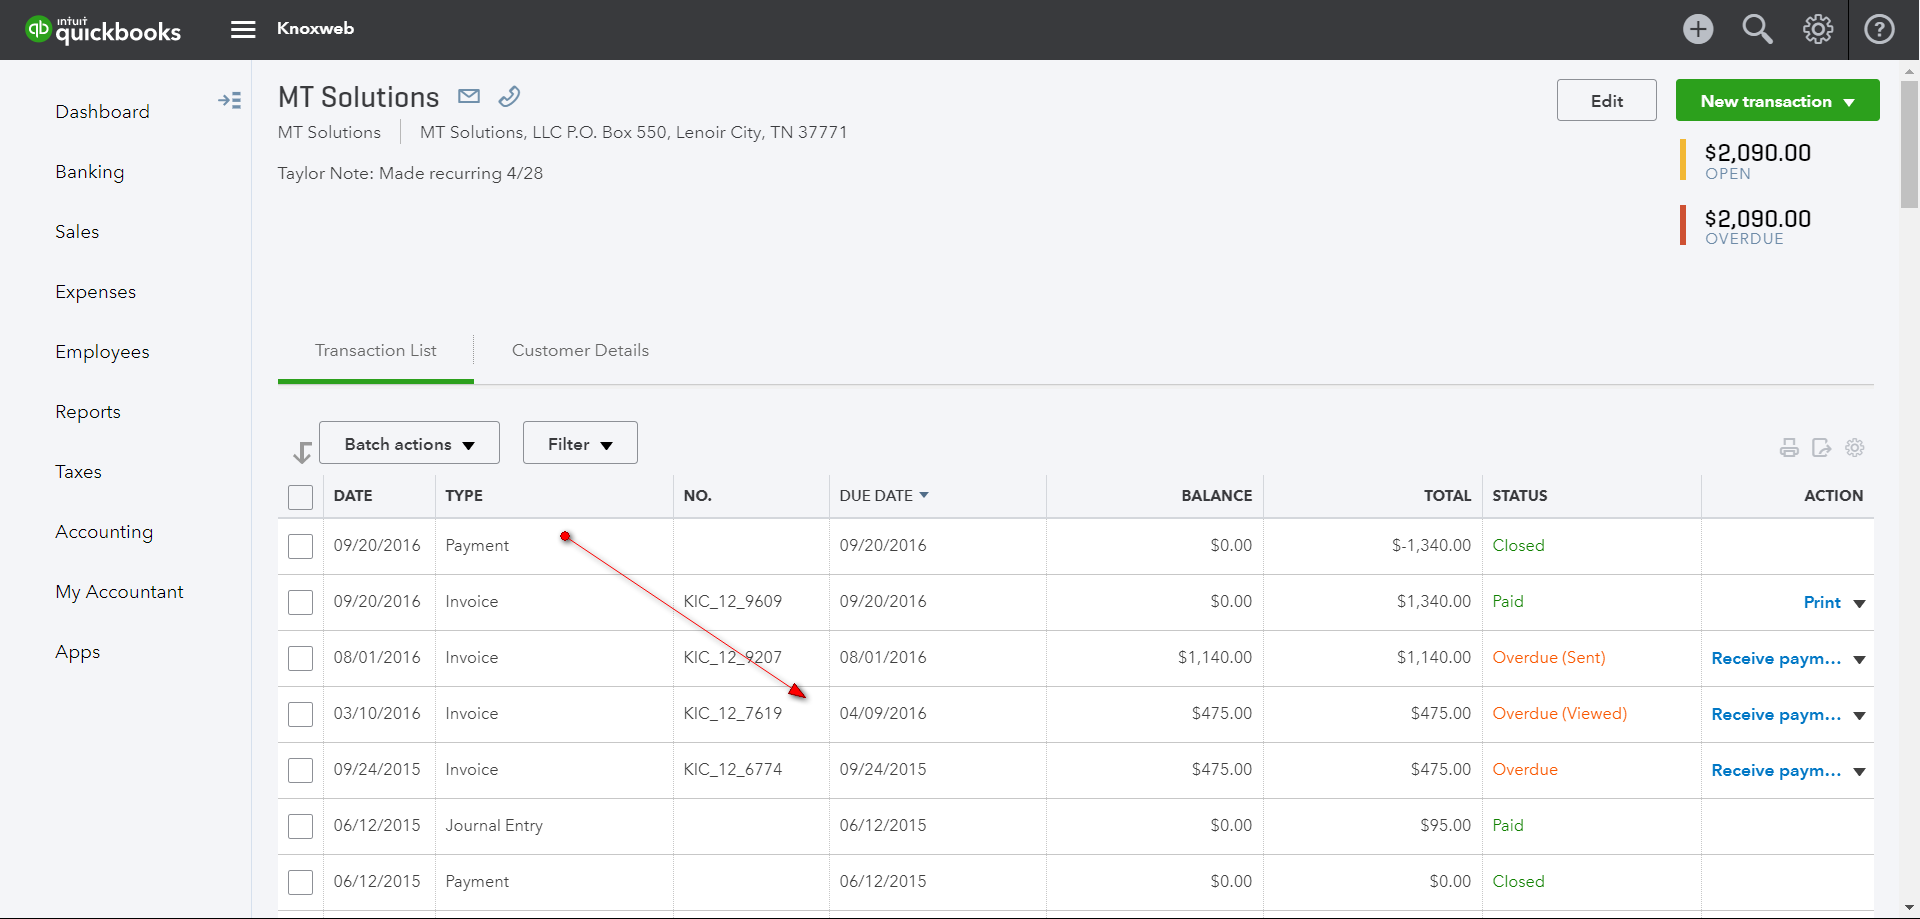Switch to the Customer Details tab
The width and height of the screenshot is (1920, 919).
click(580, 351)
